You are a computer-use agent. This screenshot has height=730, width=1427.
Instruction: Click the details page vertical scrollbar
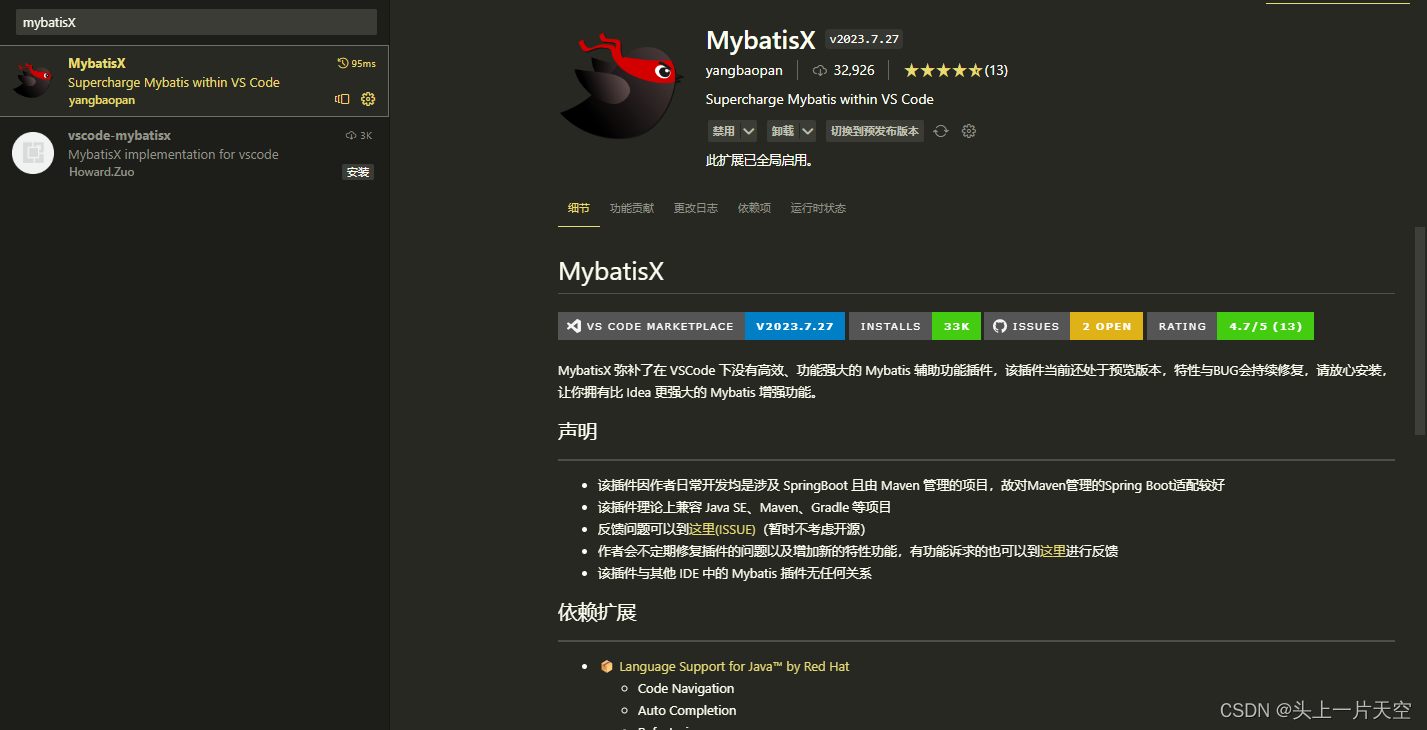(1420, 330)
